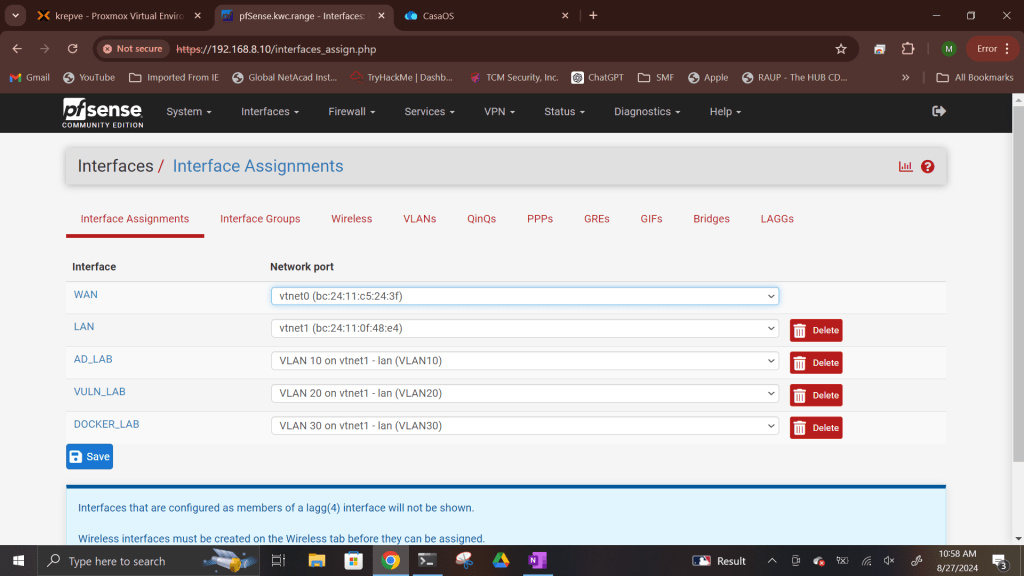Viewport: 1024px width, 576px height.
Task: Open the AD_LAB network port dropdown
Action: 524,361
